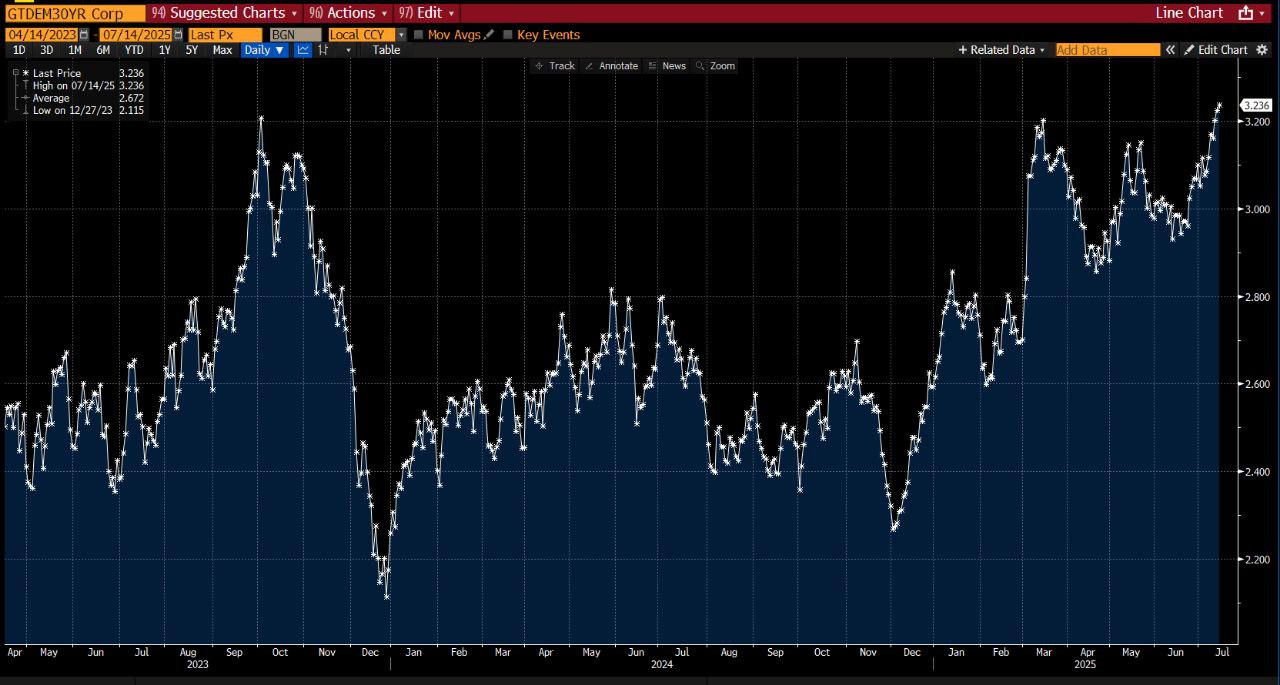This screenshot has height=685, width=1280.
Task: Activate the Track crosshair tool
Action: (554, 66)
